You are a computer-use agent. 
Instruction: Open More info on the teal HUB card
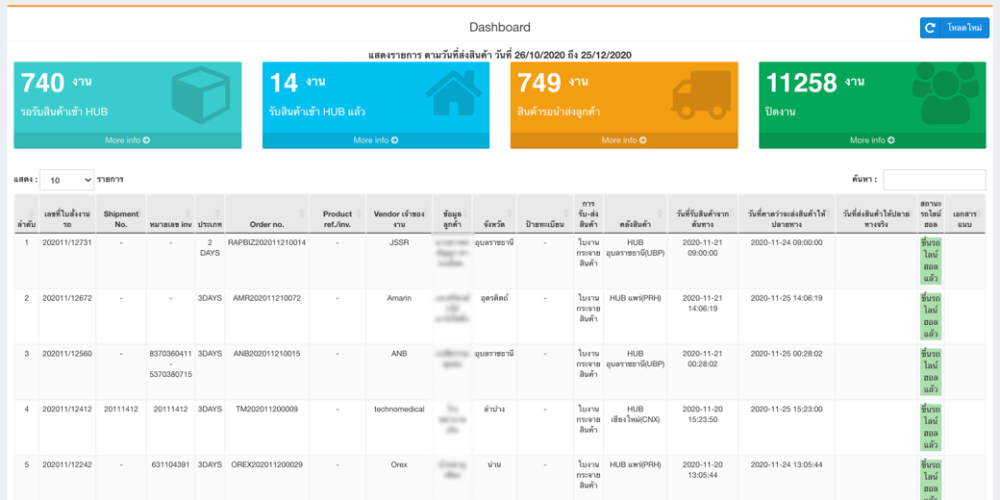tap(127, 141)
